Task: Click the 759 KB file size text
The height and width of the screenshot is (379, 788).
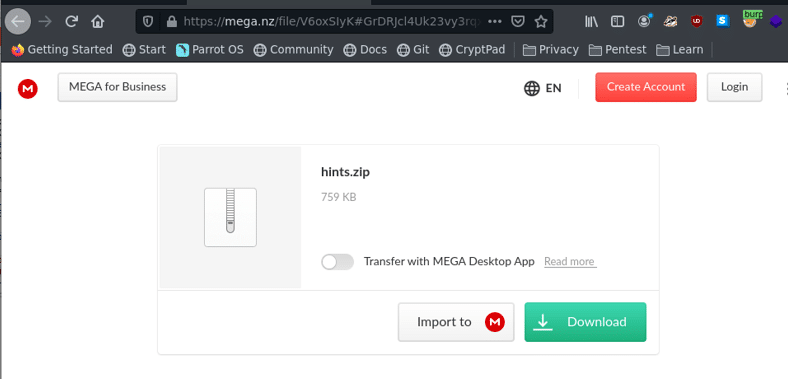Action: tap(338, 197)
